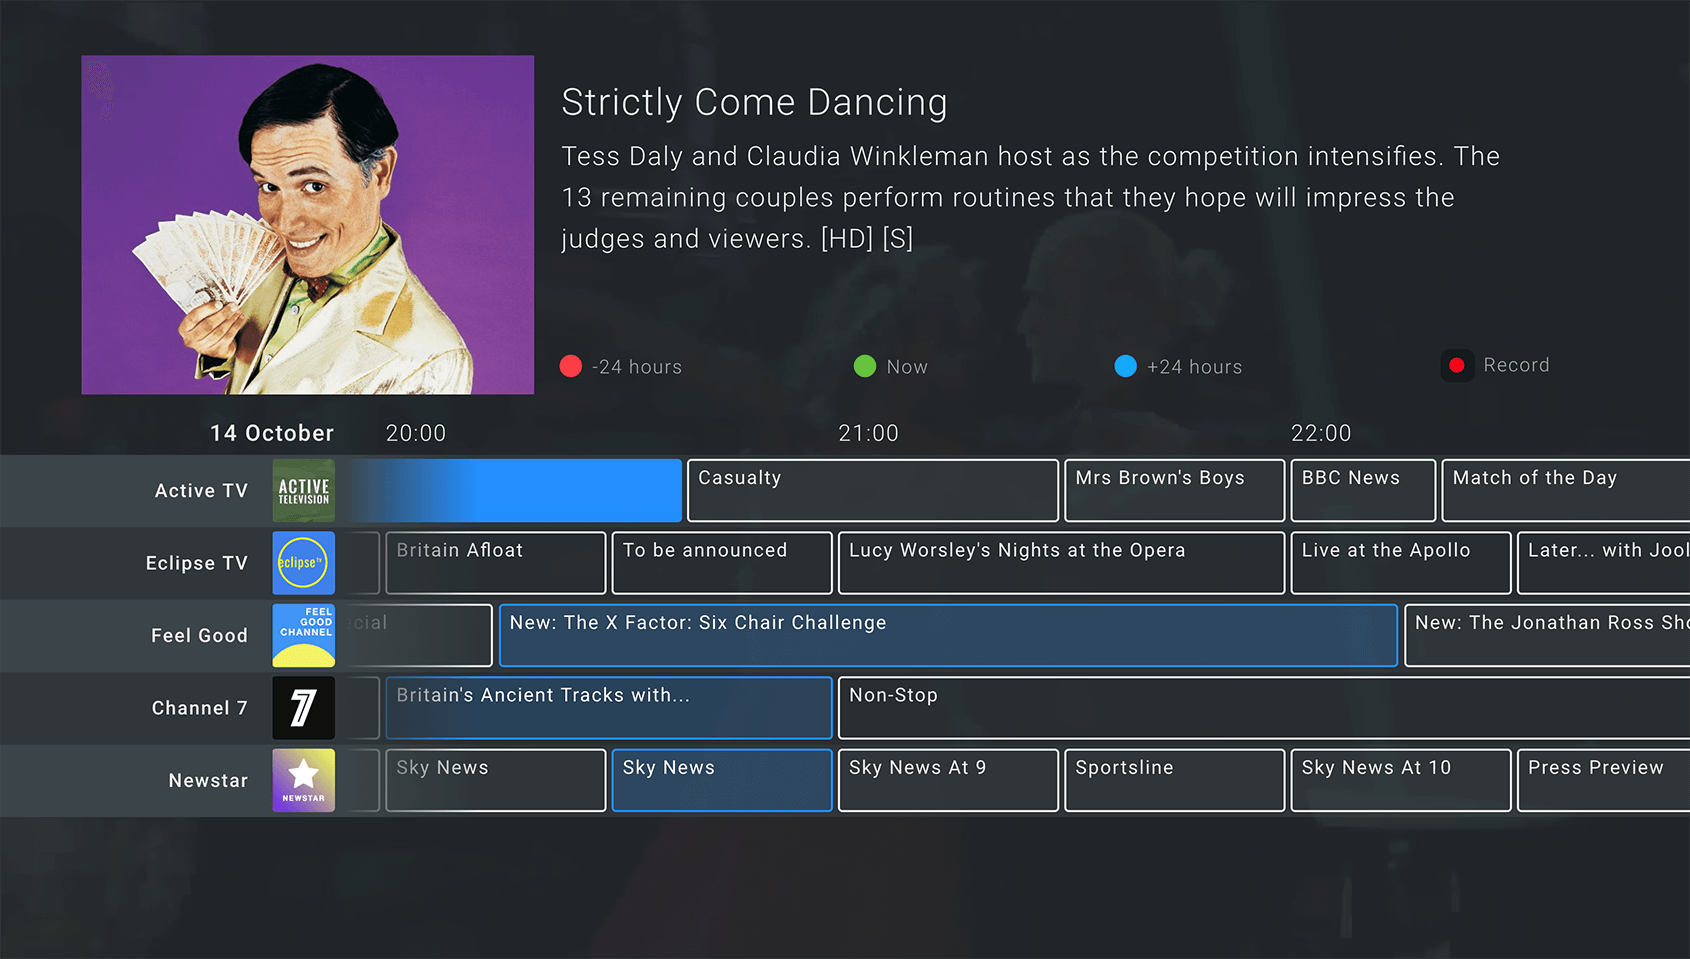Click the Newstar star logo
Image resolution: width=1690 pixels, height=959 pixels.
pos(304,781)
